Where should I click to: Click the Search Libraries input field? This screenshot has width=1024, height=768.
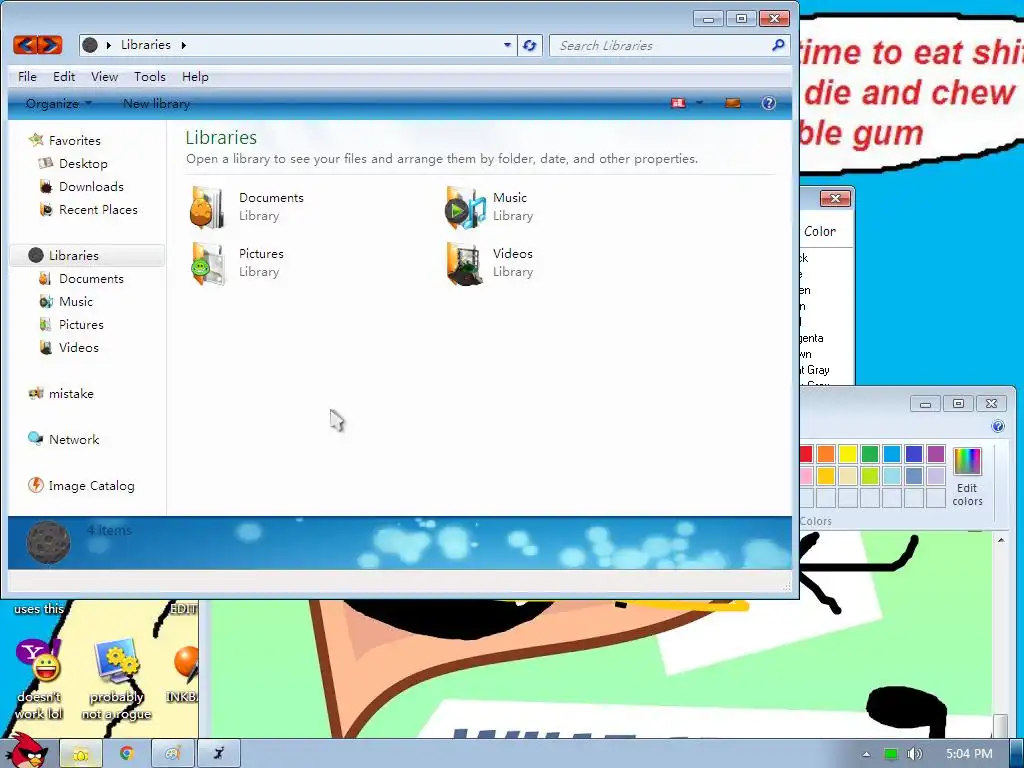click(x=660, y=45)
